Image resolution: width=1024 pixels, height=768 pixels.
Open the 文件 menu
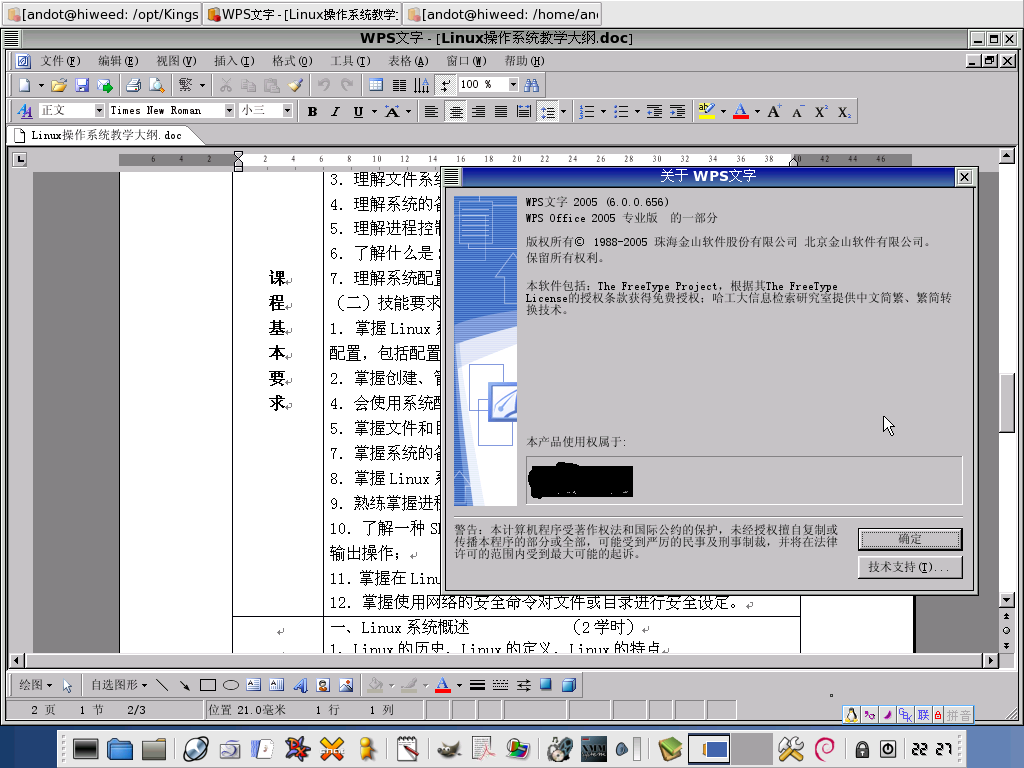coord(60,61)
